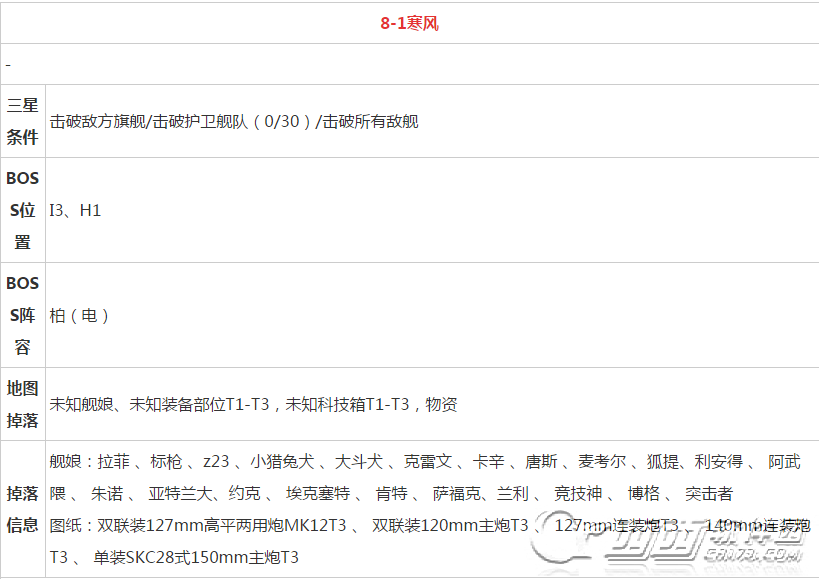Click the value 柏(电)
This screenshot has width=819, height=579.
tap(79, 315)
